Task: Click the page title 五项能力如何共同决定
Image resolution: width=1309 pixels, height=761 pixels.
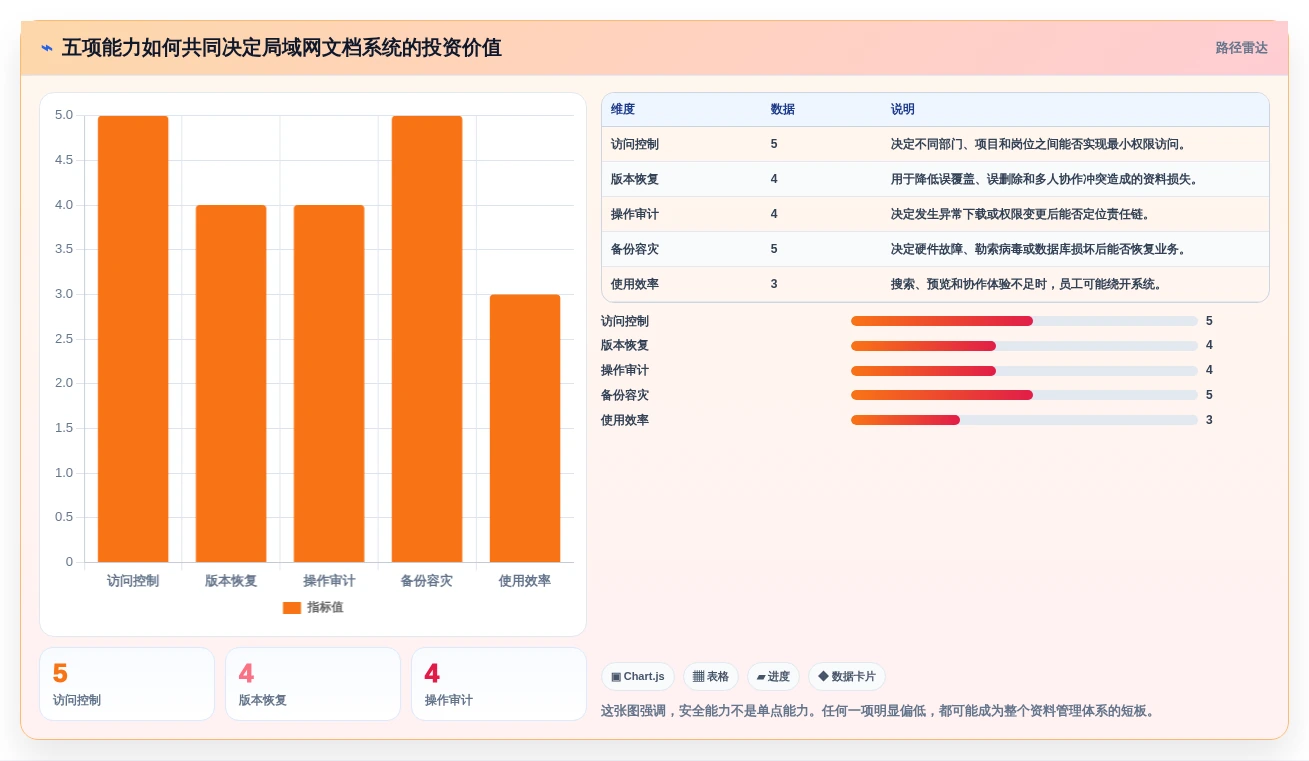Action: 282,48
